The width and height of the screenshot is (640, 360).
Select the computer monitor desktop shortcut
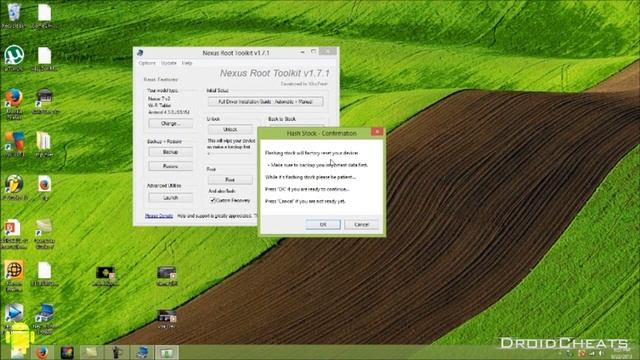pyautogui.click(x=44, y=318)
